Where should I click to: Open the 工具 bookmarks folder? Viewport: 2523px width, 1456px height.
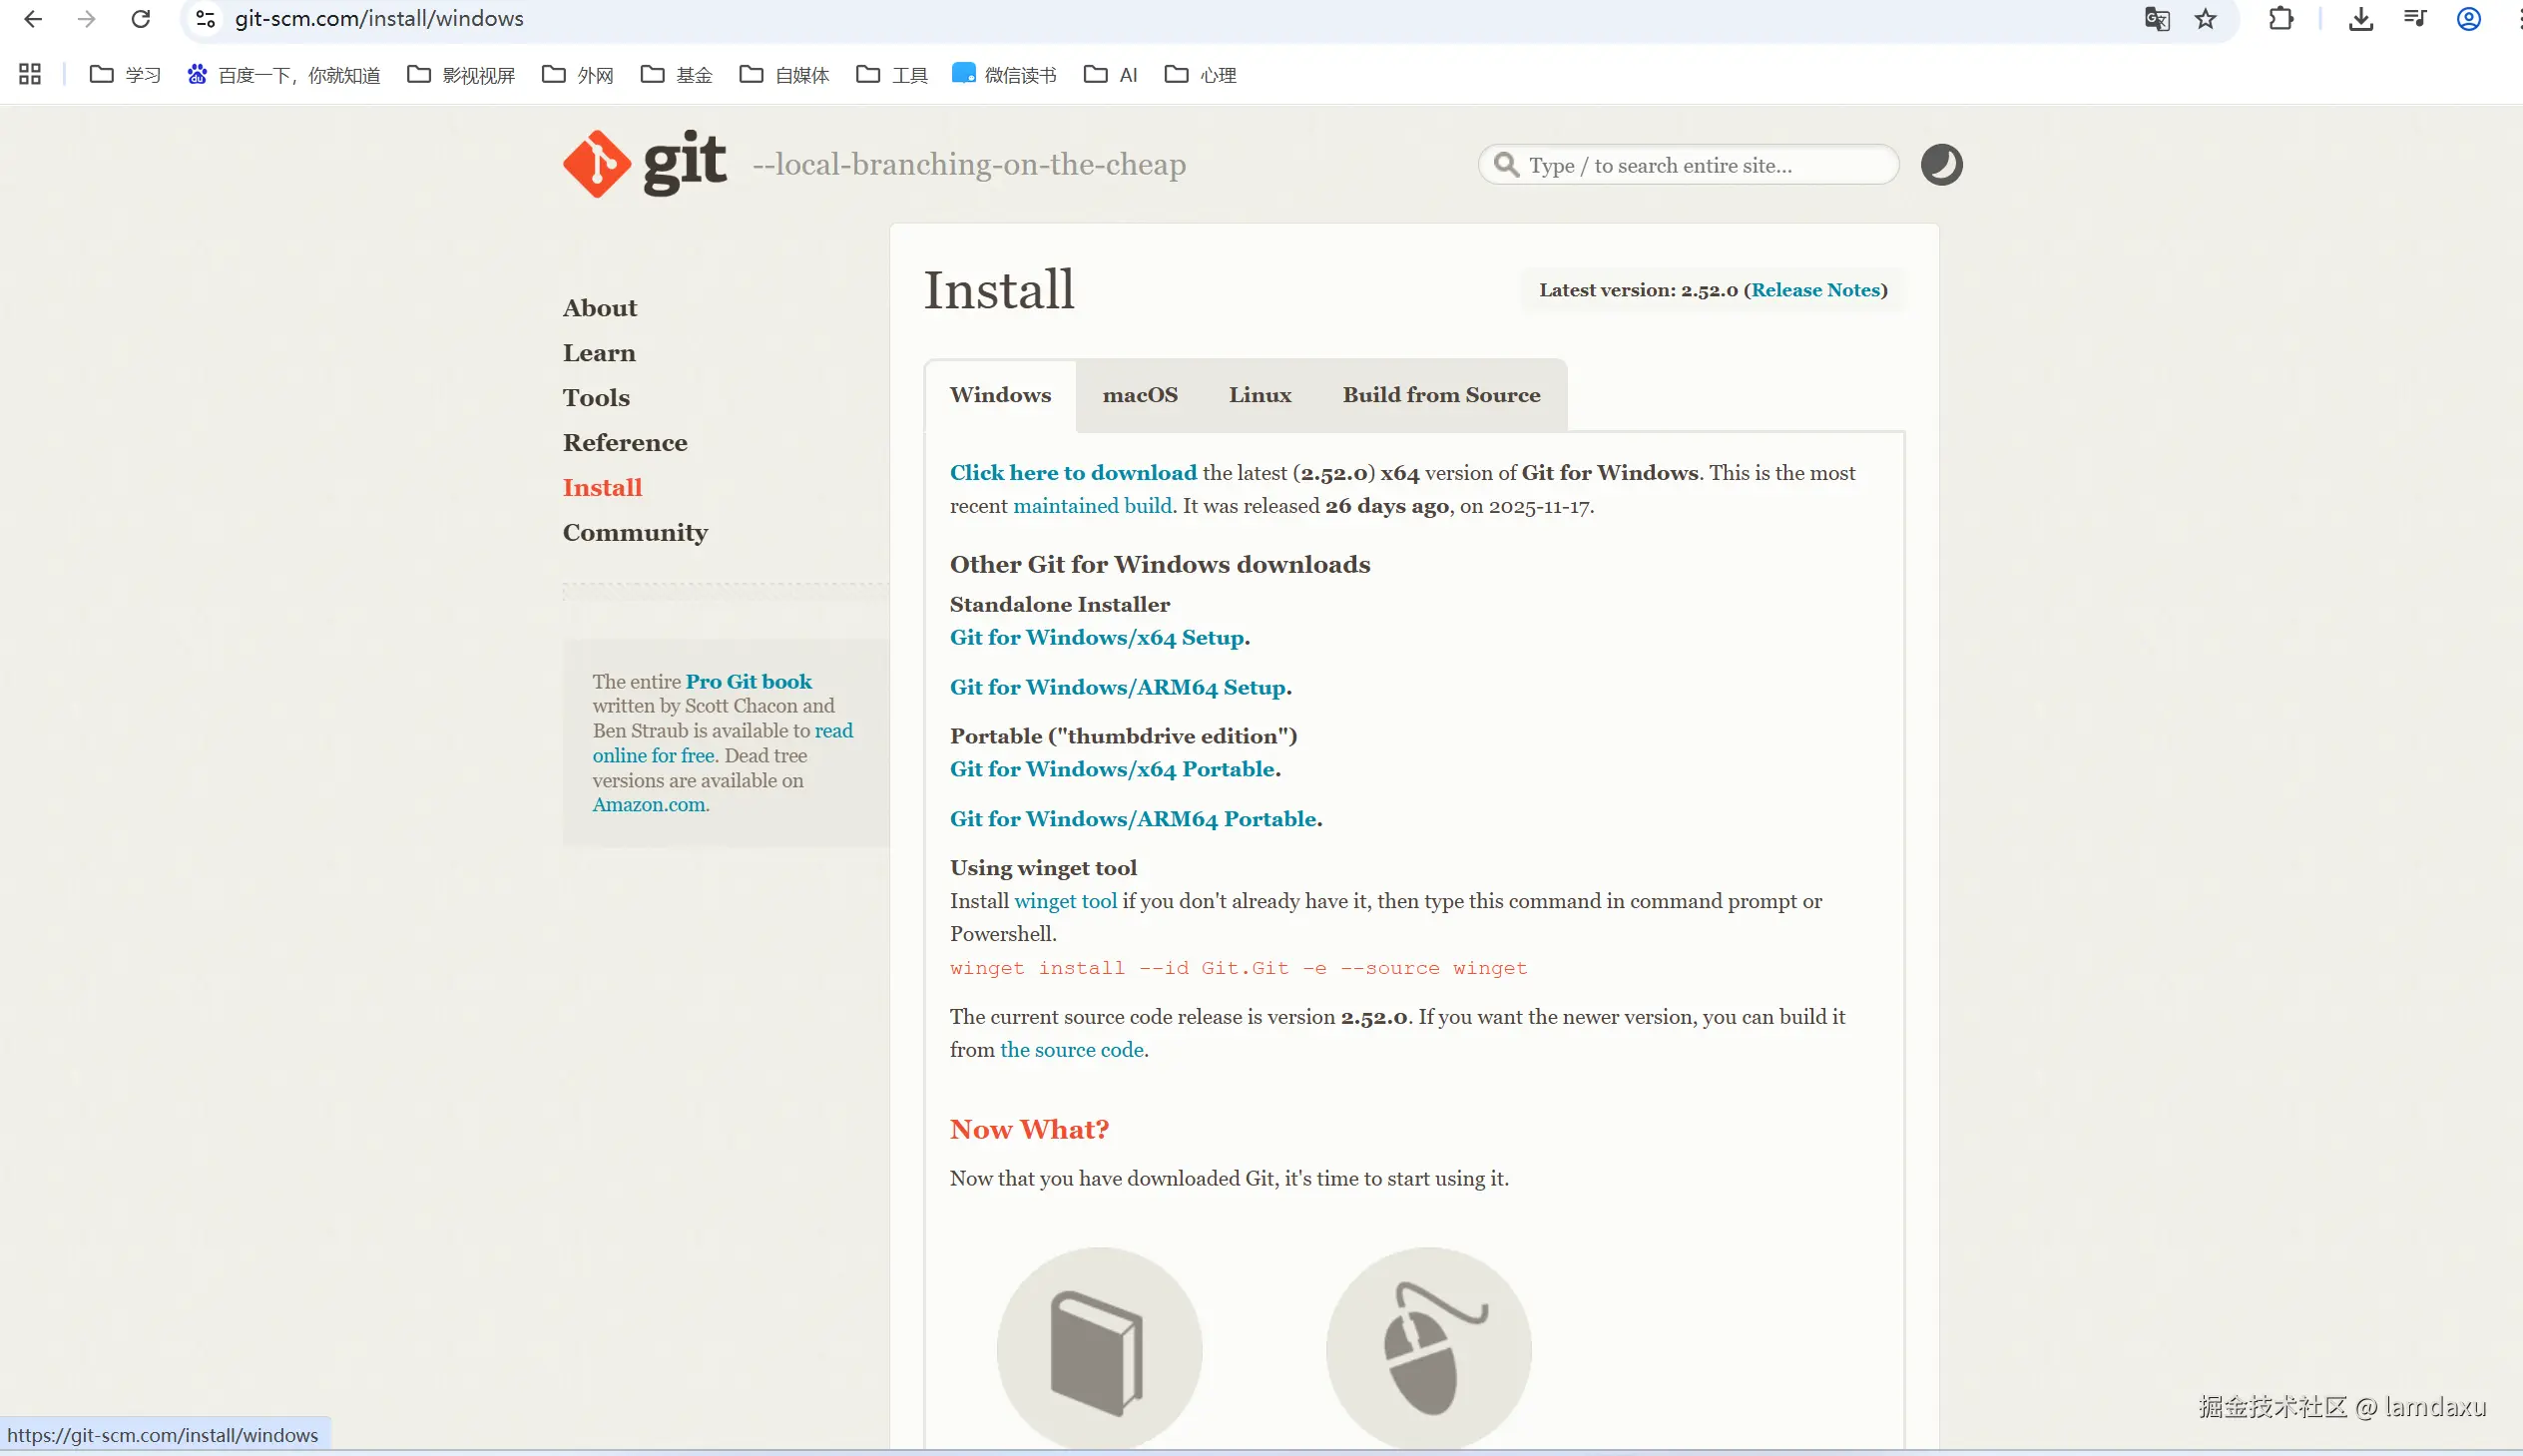pos(892,75)
